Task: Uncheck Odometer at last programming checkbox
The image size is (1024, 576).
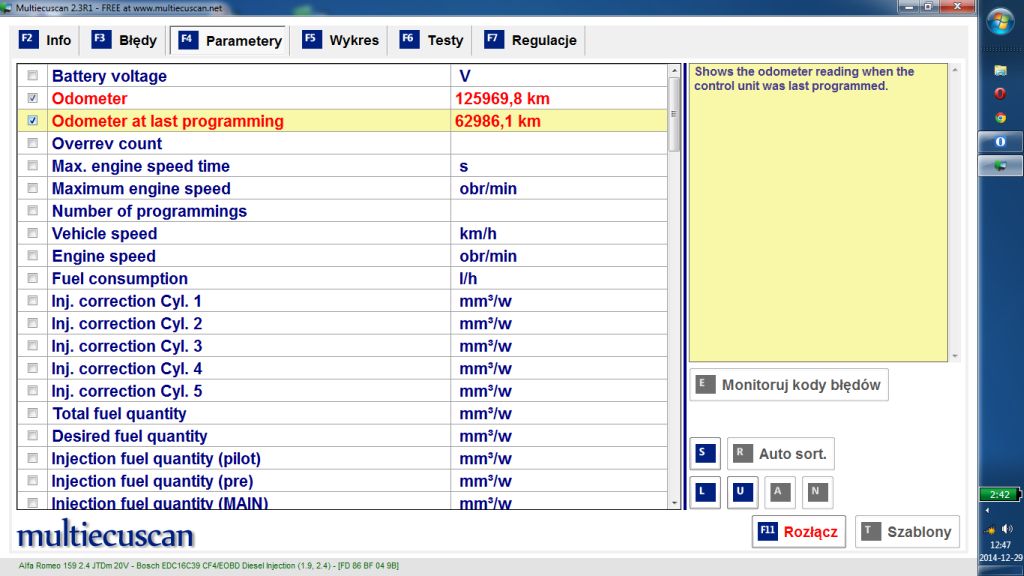Action: (33, 121)
